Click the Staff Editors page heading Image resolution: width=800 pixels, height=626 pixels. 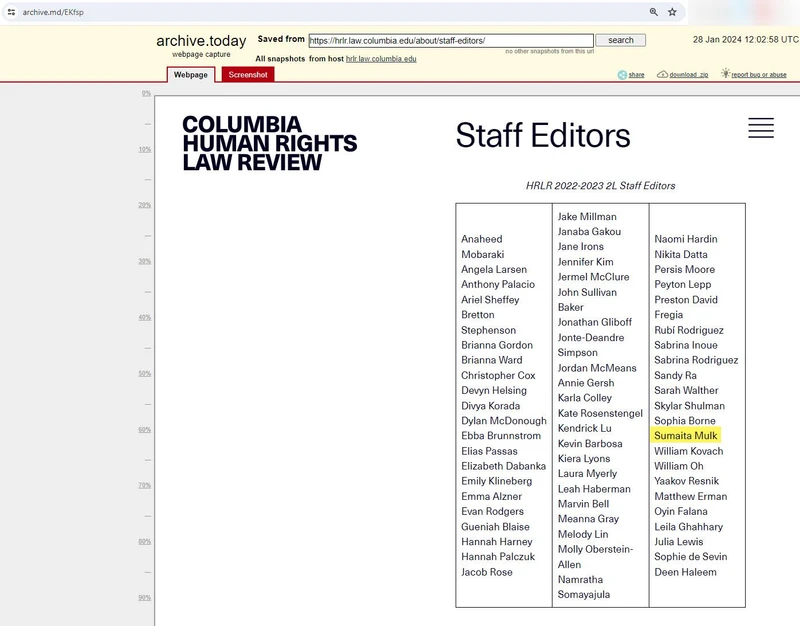click(542, 136)
